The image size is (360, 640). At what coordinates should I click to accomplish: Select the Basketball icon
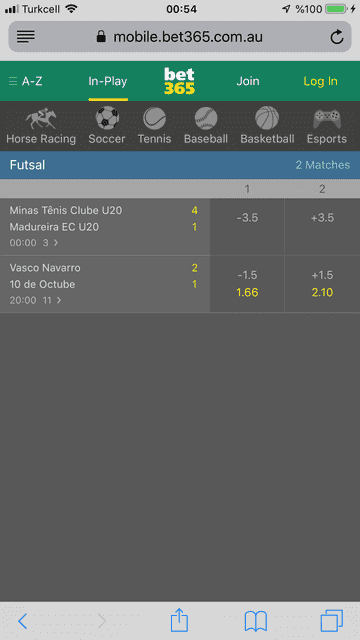267,118
